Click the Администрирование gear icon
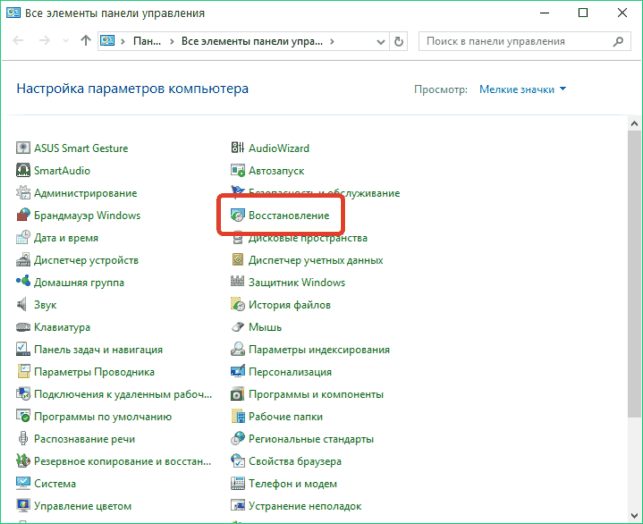Image resolution: width=643 pixels, height=524 pixels. coord(23,192)
